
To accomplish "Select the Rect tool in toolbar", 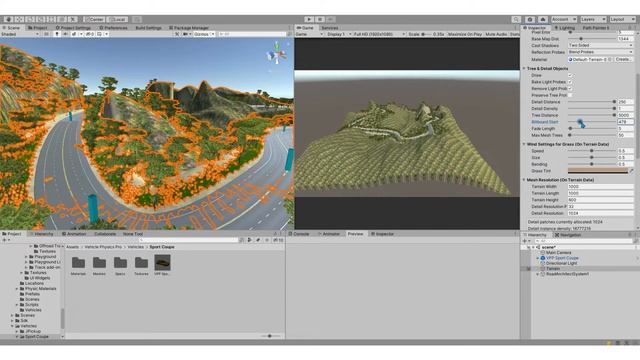I will 51,19.
